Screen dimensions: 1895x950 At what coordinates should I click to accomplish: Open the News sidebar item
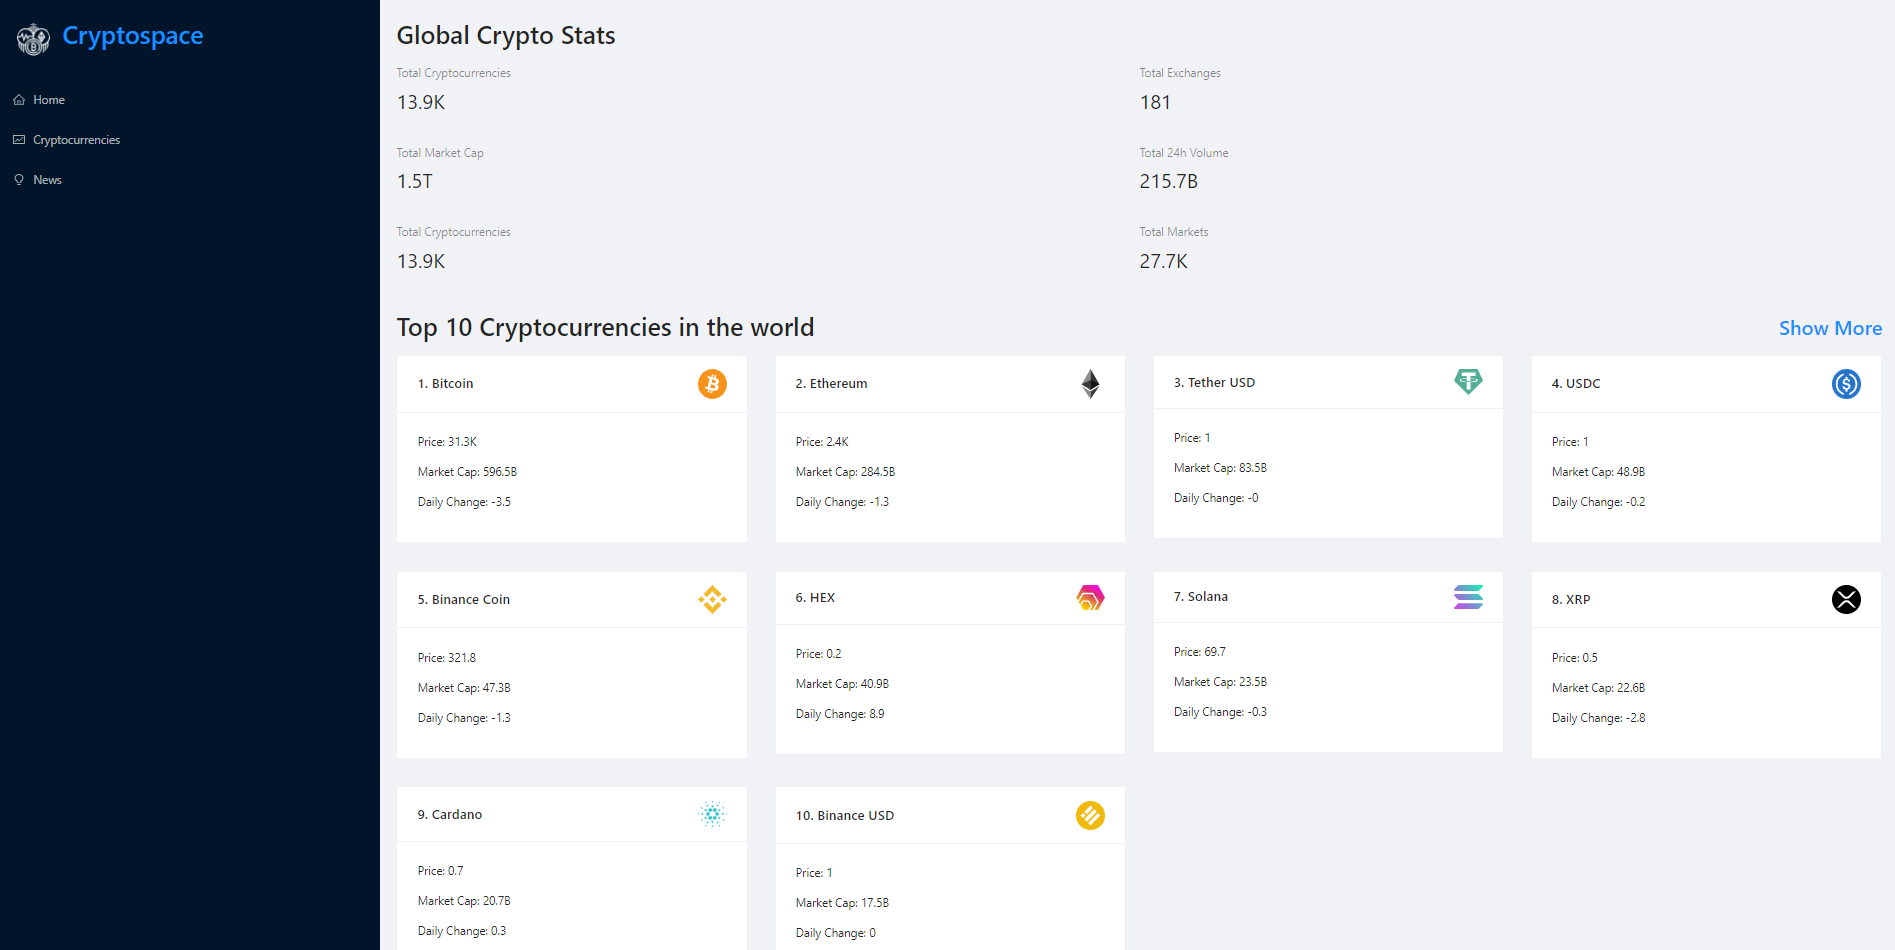(x=47, y=180)
